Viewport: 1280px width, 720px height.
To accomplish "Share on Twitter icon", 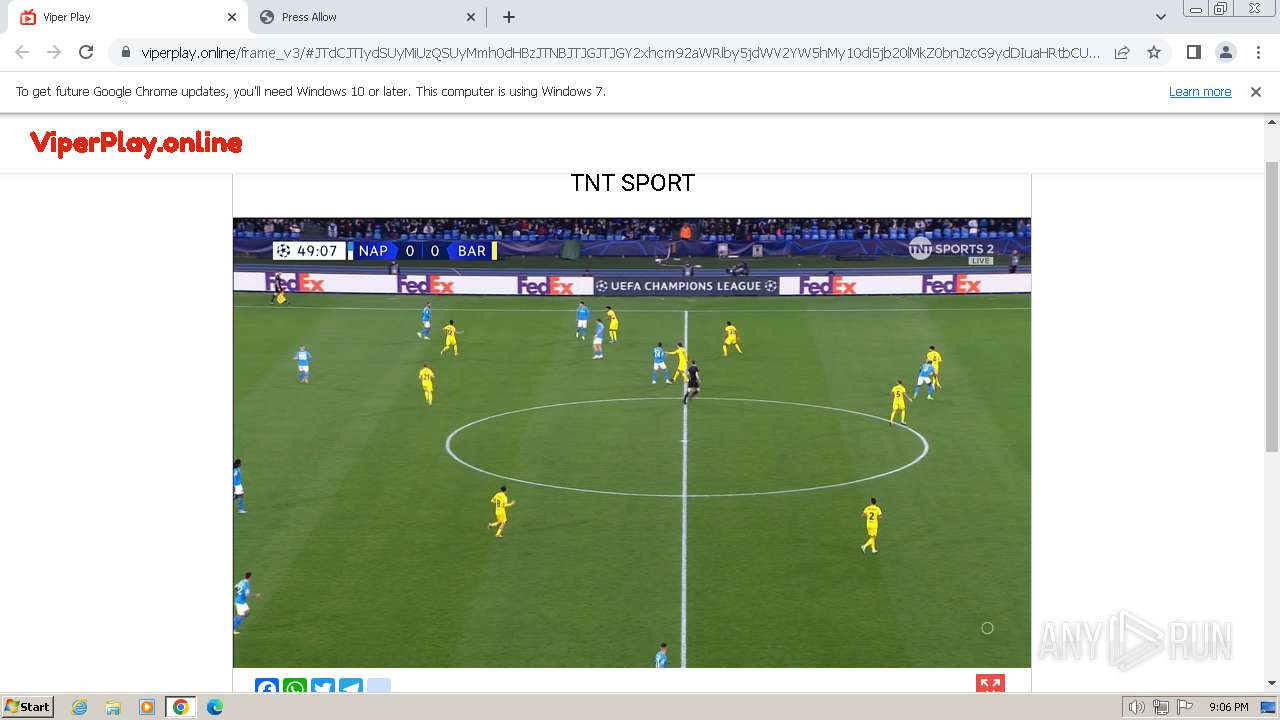I will [x=323, y=687].
